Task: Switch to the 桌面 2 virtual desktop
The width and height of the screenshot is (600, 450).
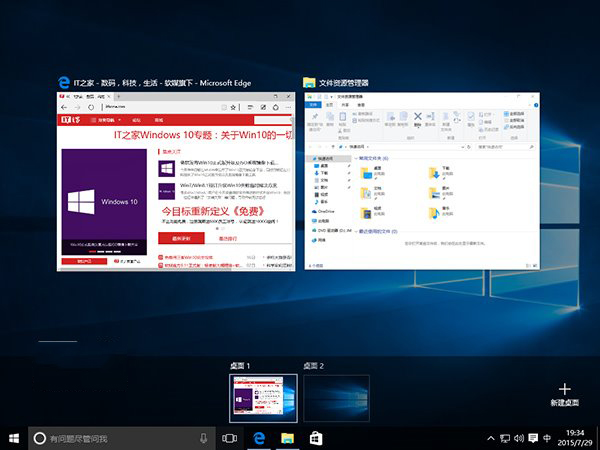Action: pos(336,397)
